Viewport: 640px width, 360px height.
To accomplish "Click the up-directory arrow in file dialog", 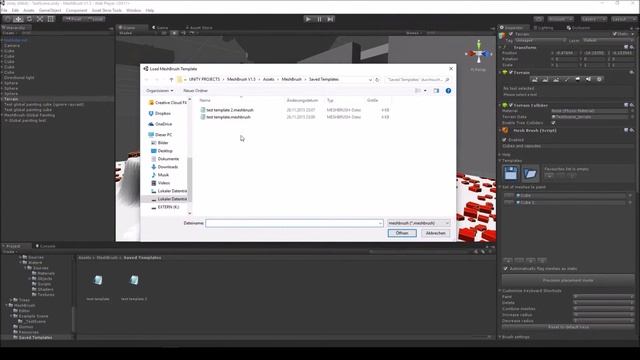I will 171,80.
